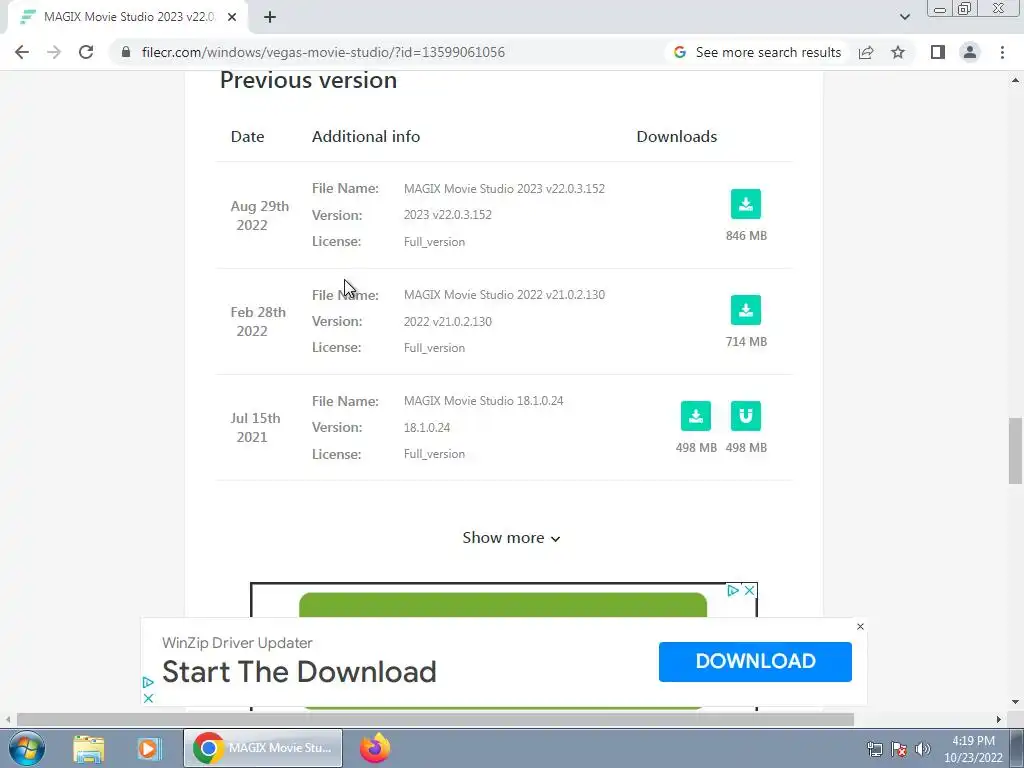Reload the filecr page

click(x=86, y=52)
